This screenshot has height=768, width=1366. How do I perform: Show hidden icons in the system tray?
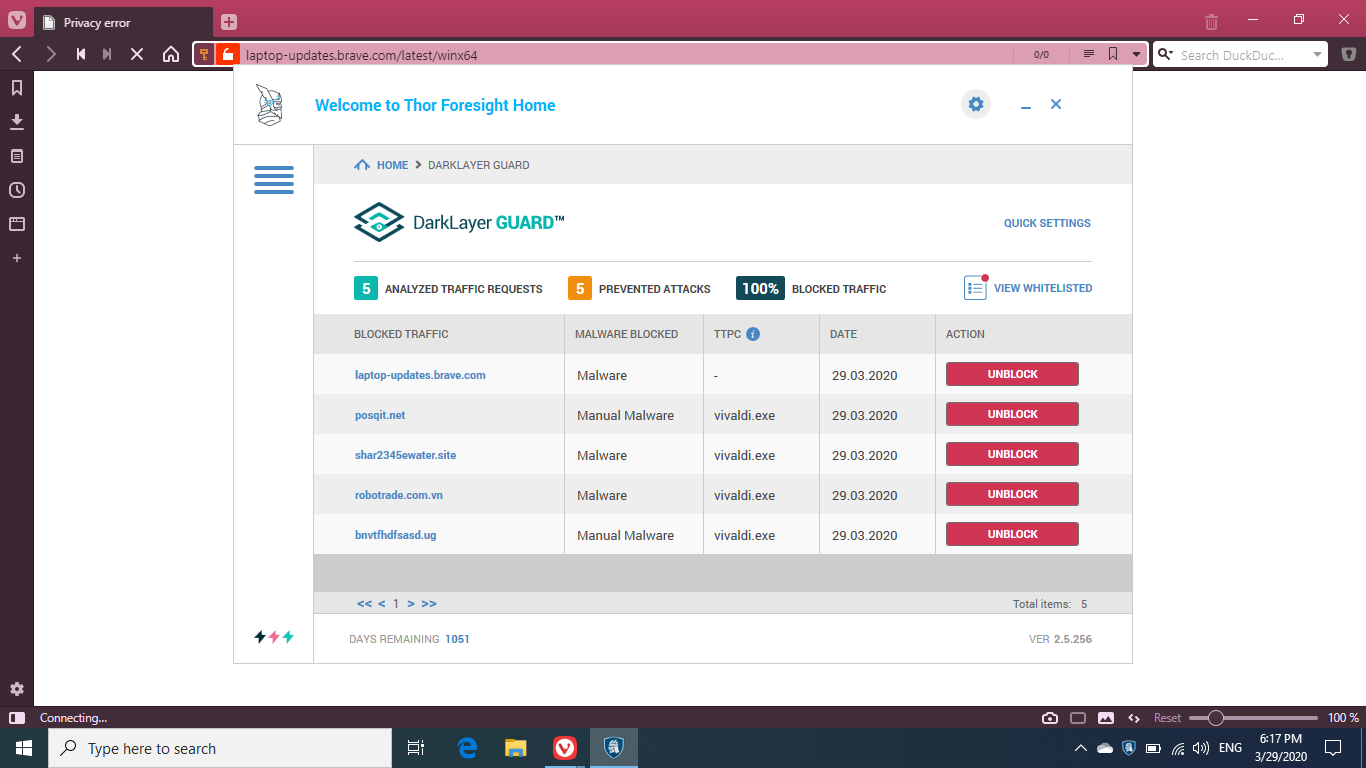point(1081,748)
